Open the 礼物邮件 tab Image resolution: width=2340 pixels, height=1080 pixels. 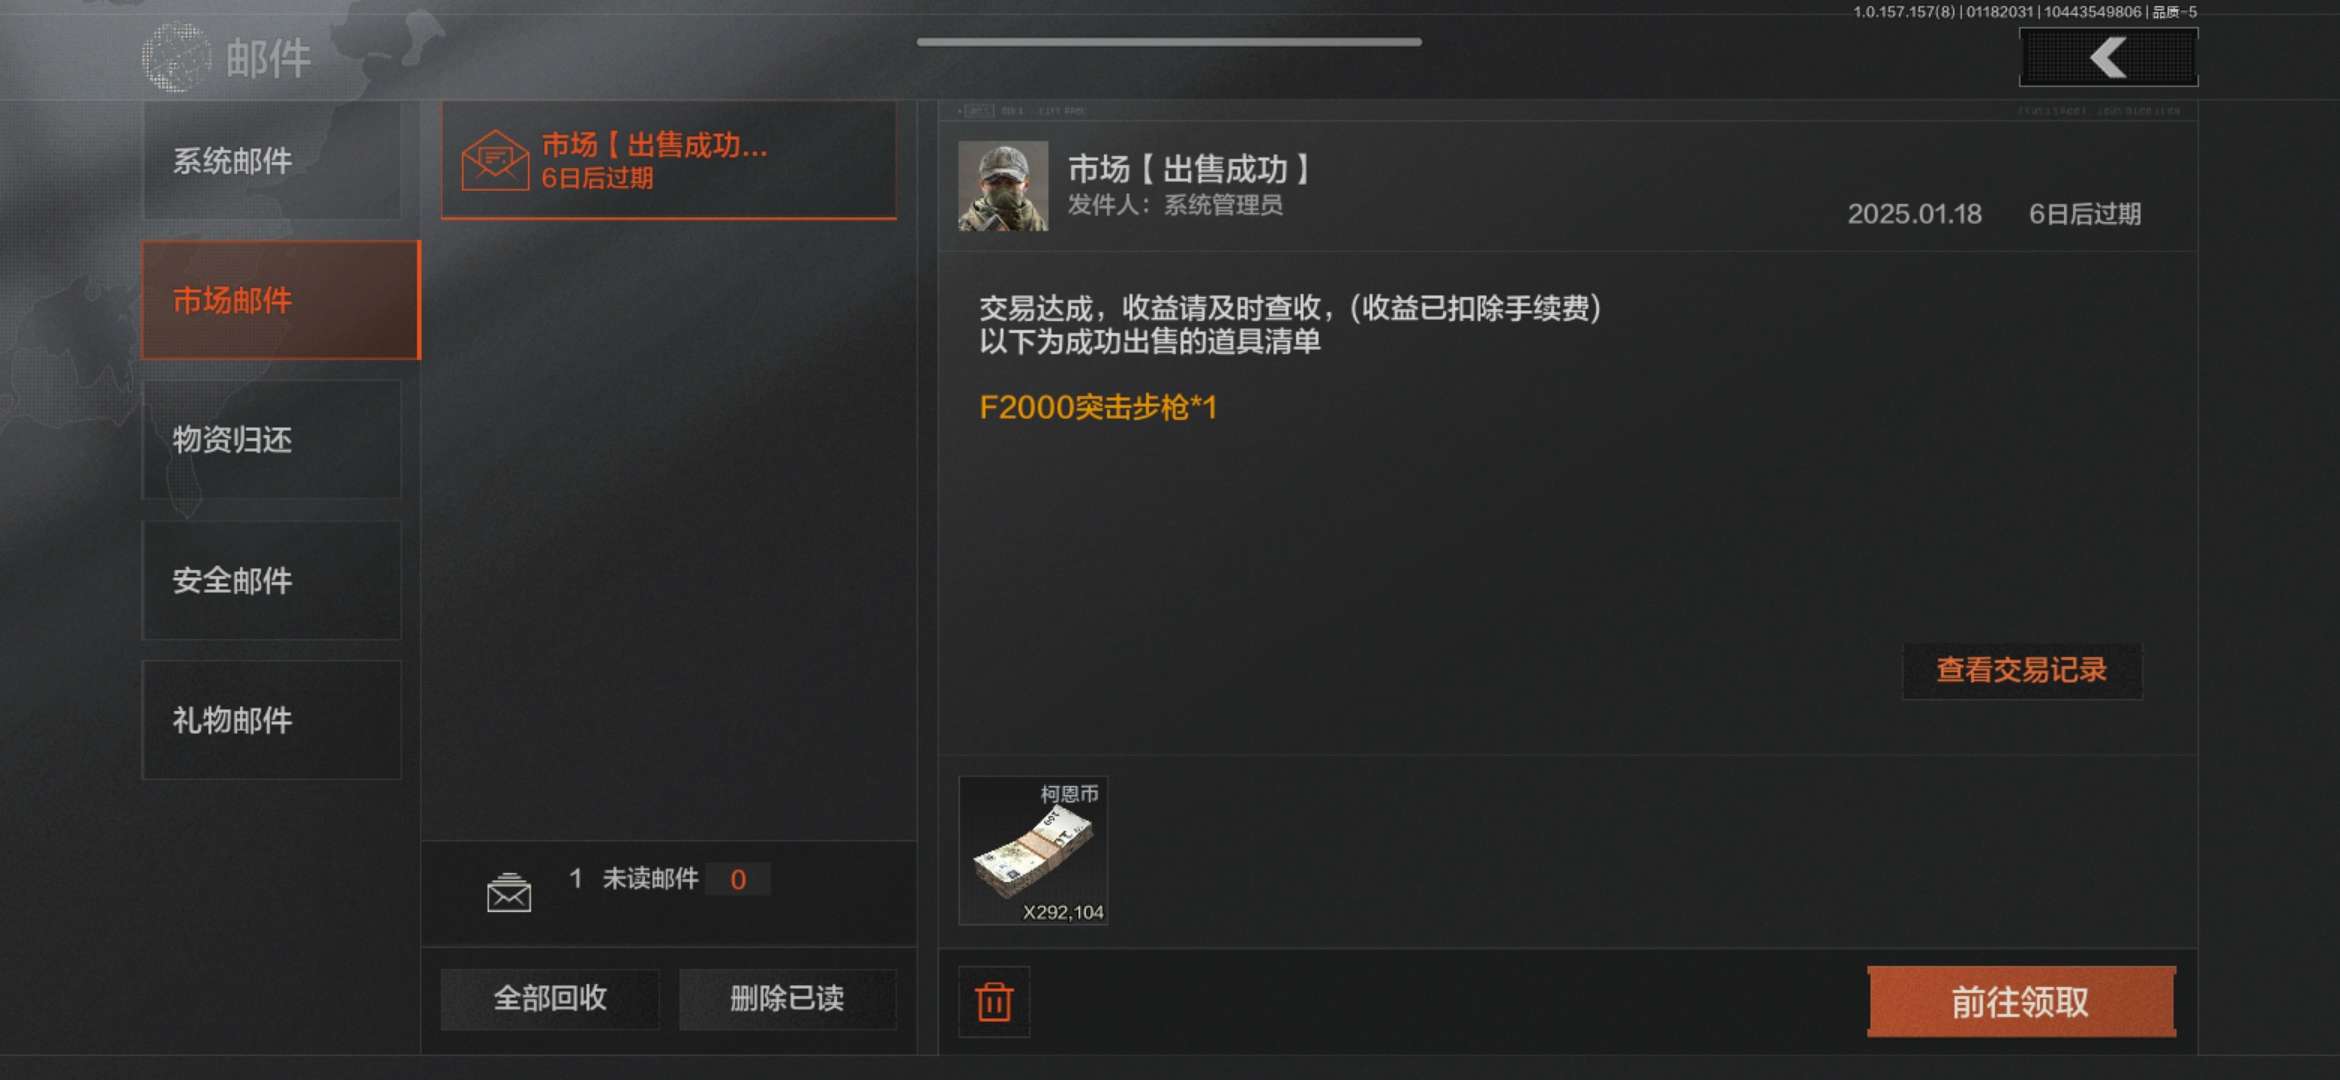272,720
